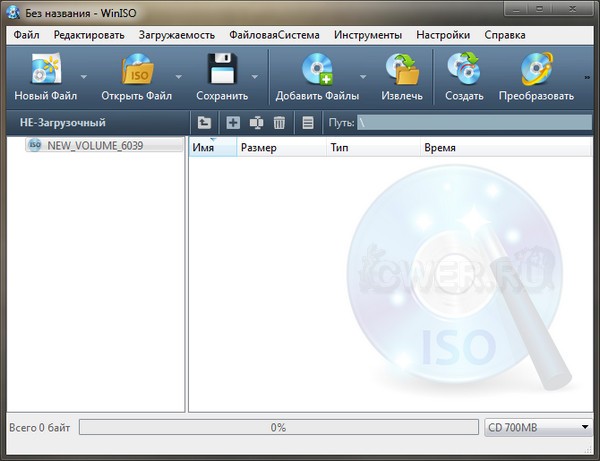
Task: Click the Создать image icon
Action: [x=464, y=69]
